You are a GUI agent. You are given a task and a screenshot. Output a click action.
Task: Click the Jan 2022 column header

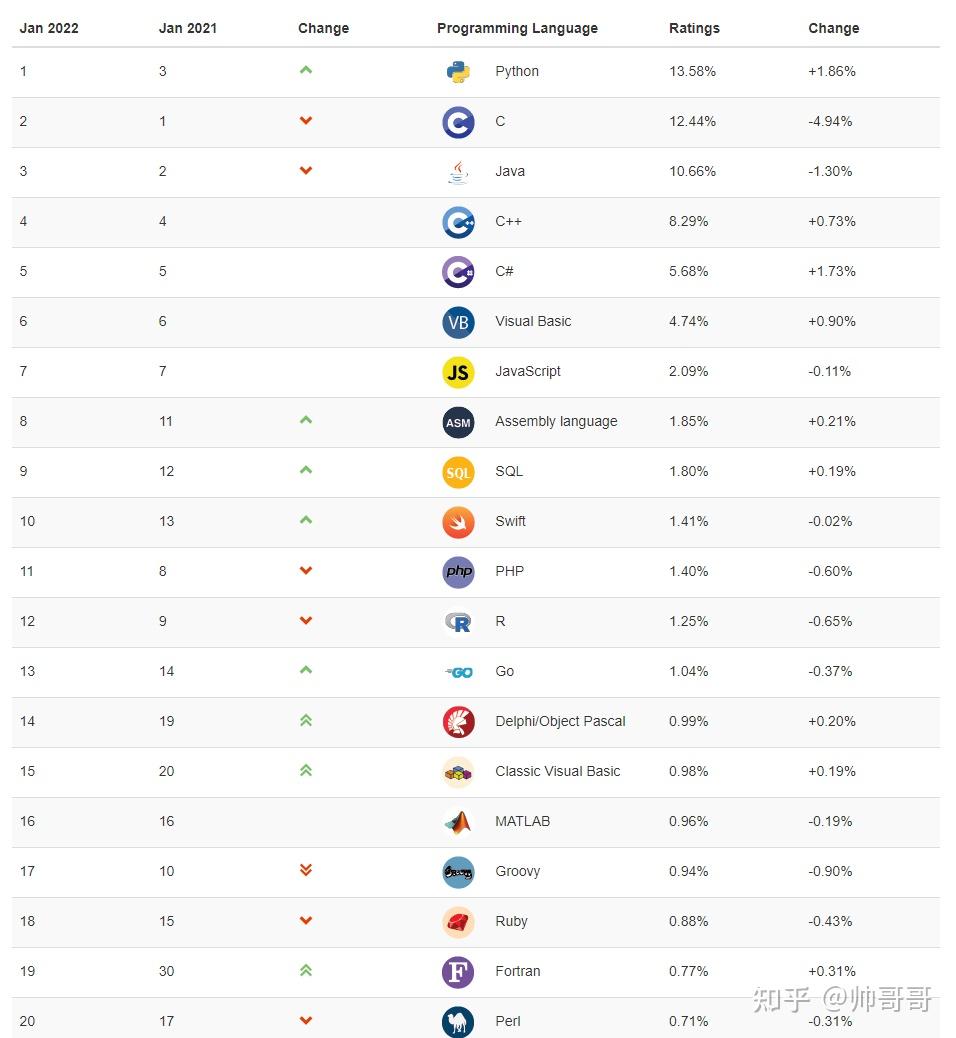50,28
